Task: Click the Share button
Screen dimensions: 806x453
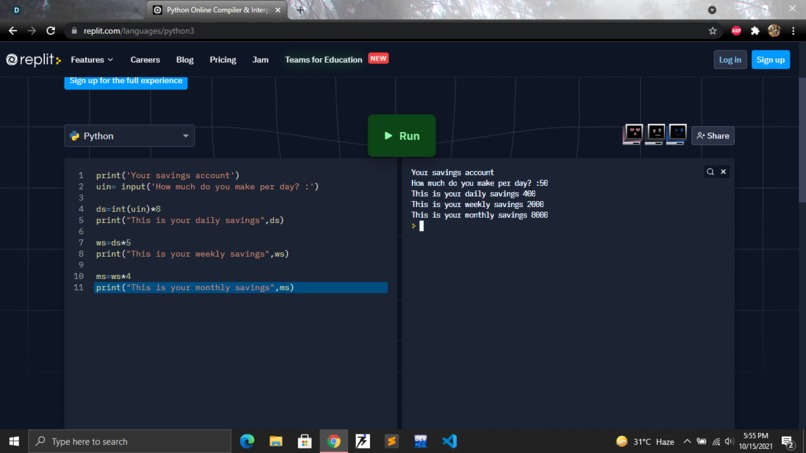Action: [713, 136]
